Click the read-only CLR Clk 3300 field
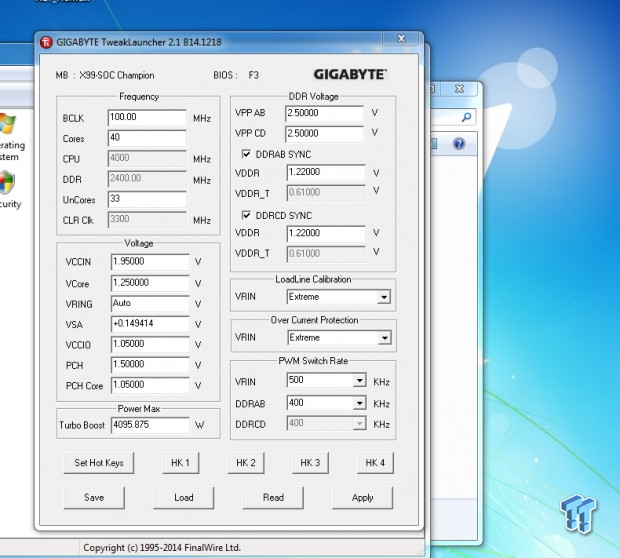This screenshot has height=558, width=620. point(147,219)
